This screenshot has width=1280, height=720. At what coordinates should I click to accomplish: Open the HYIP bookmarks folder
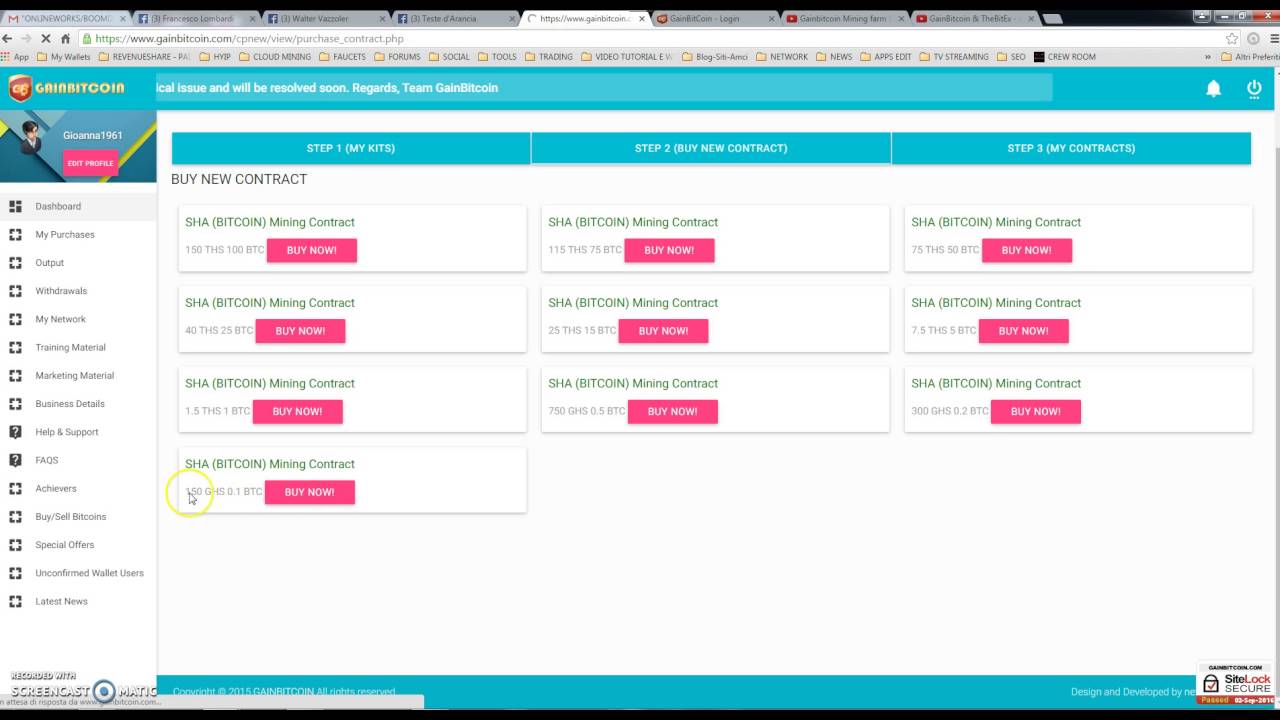pos(215,57)
